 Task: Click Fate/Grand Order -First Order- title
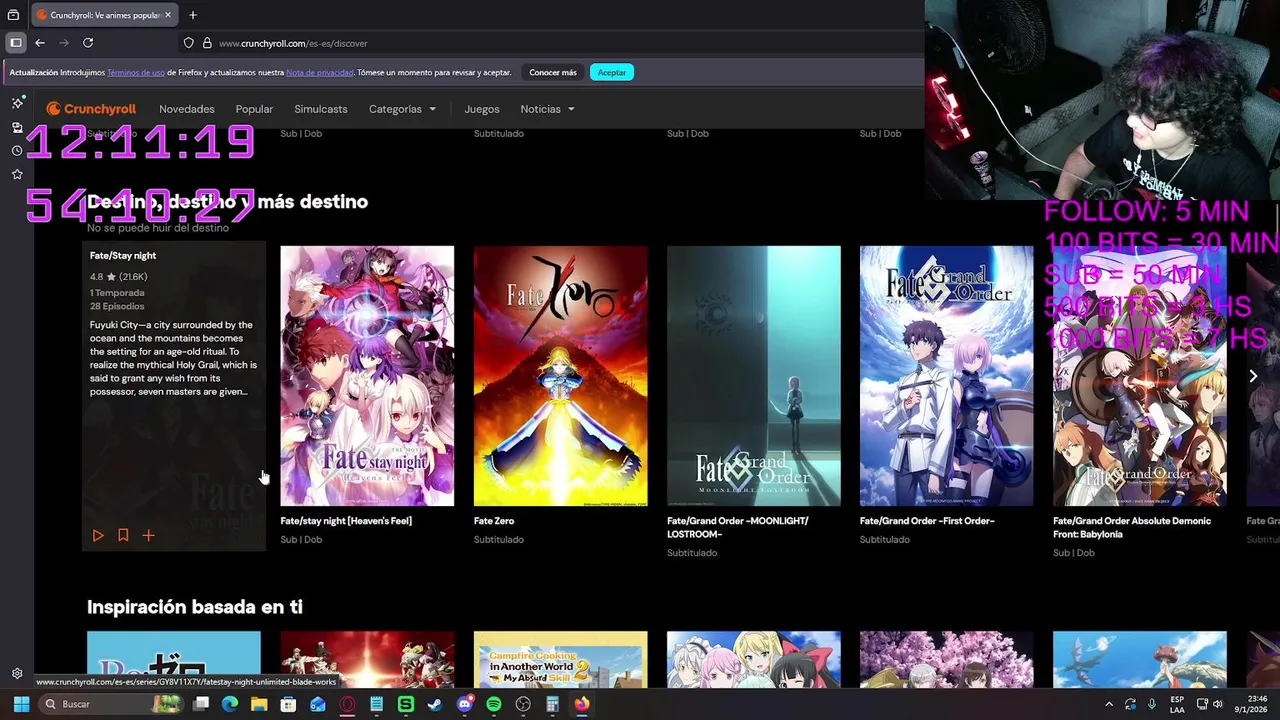pyautogui.click(x=927, y=521)
